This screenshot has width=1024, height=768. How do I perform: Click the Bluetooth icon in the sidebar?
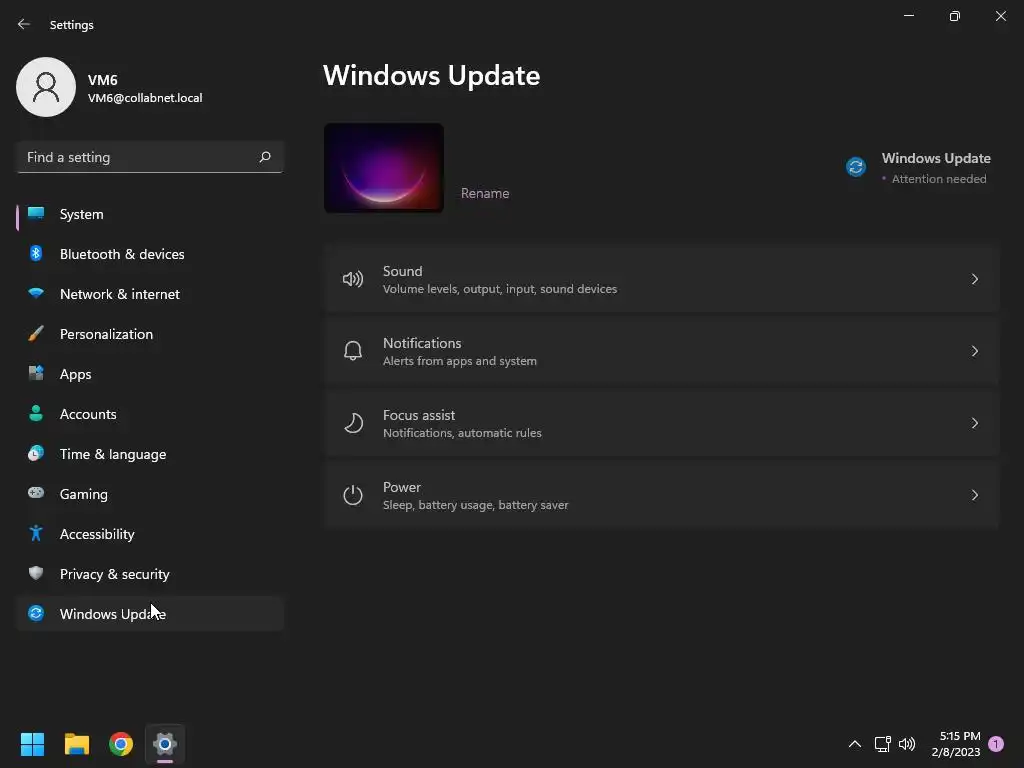click(x=36, y=253)
